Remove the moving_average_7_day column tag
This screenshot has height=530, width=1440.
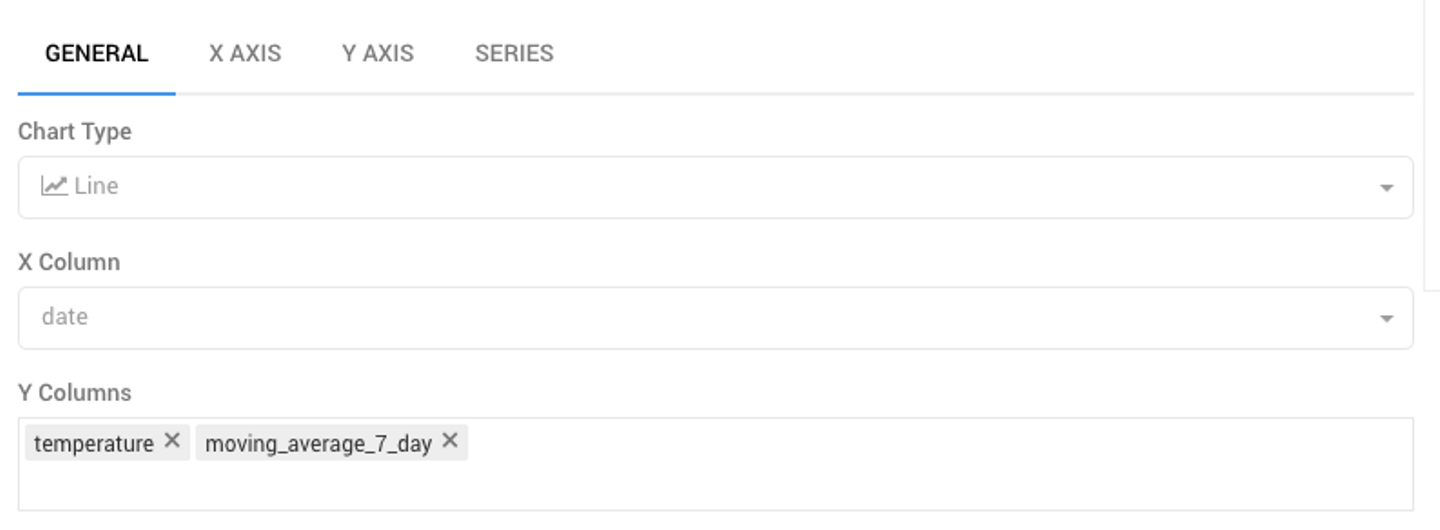[x=450, y=441]
